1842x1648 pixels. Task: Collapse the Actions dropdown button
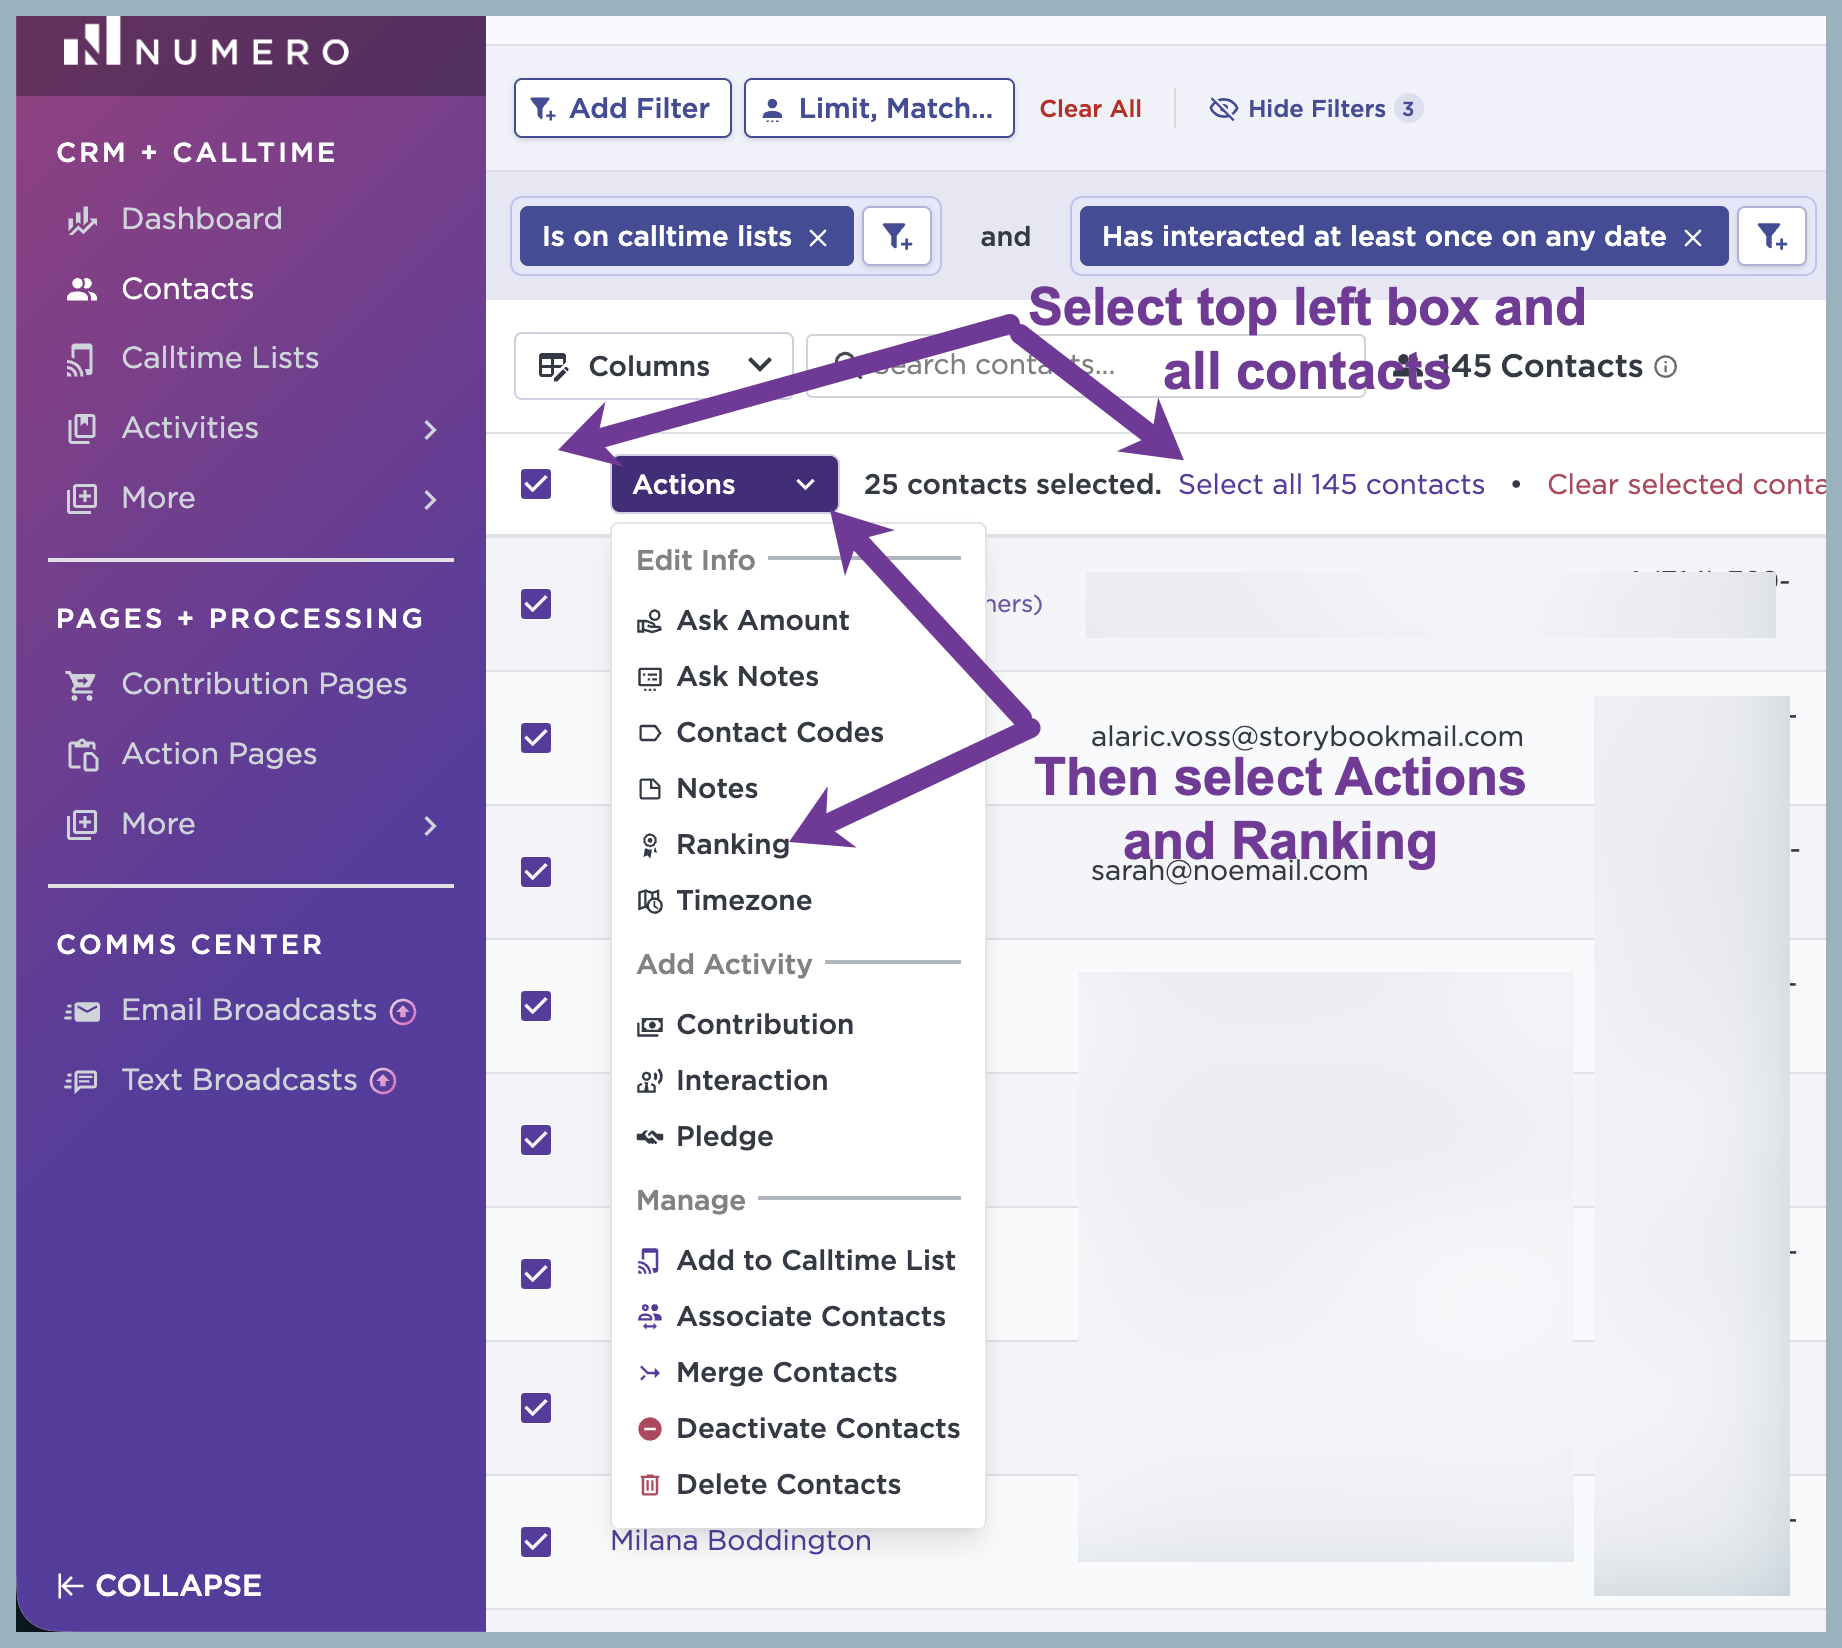[724, 484]
